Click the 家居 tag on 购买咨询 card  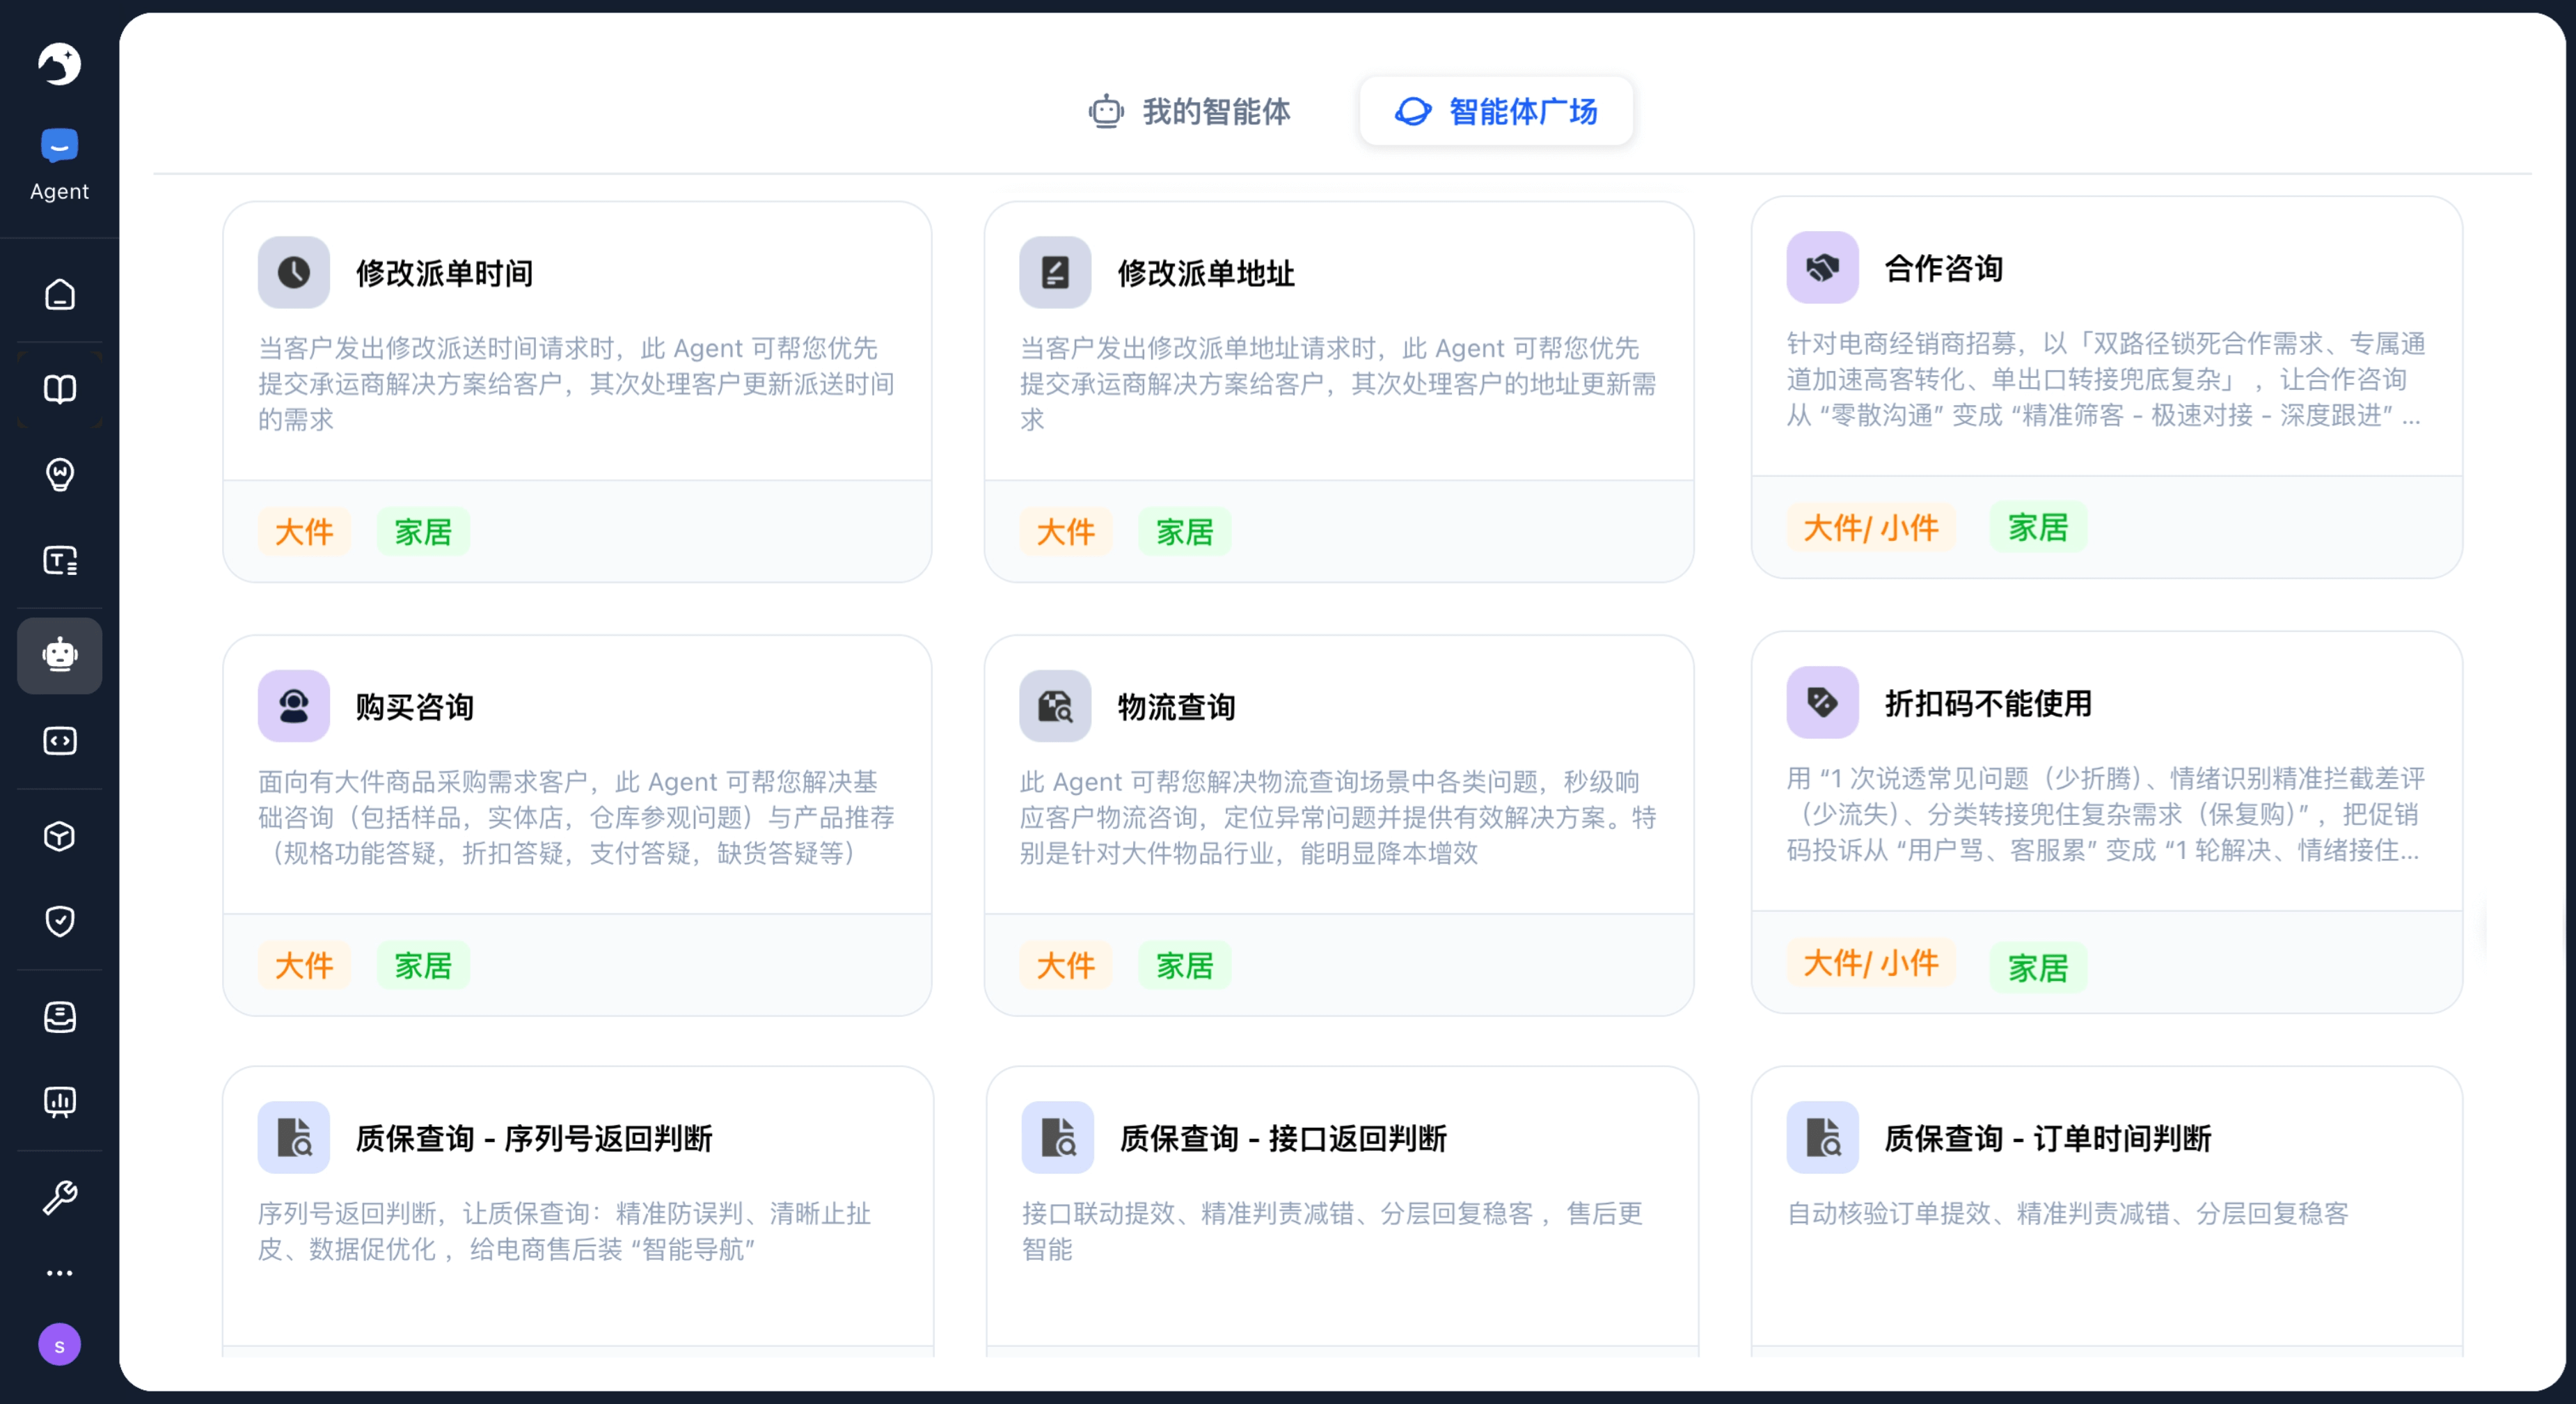[423, 966]
